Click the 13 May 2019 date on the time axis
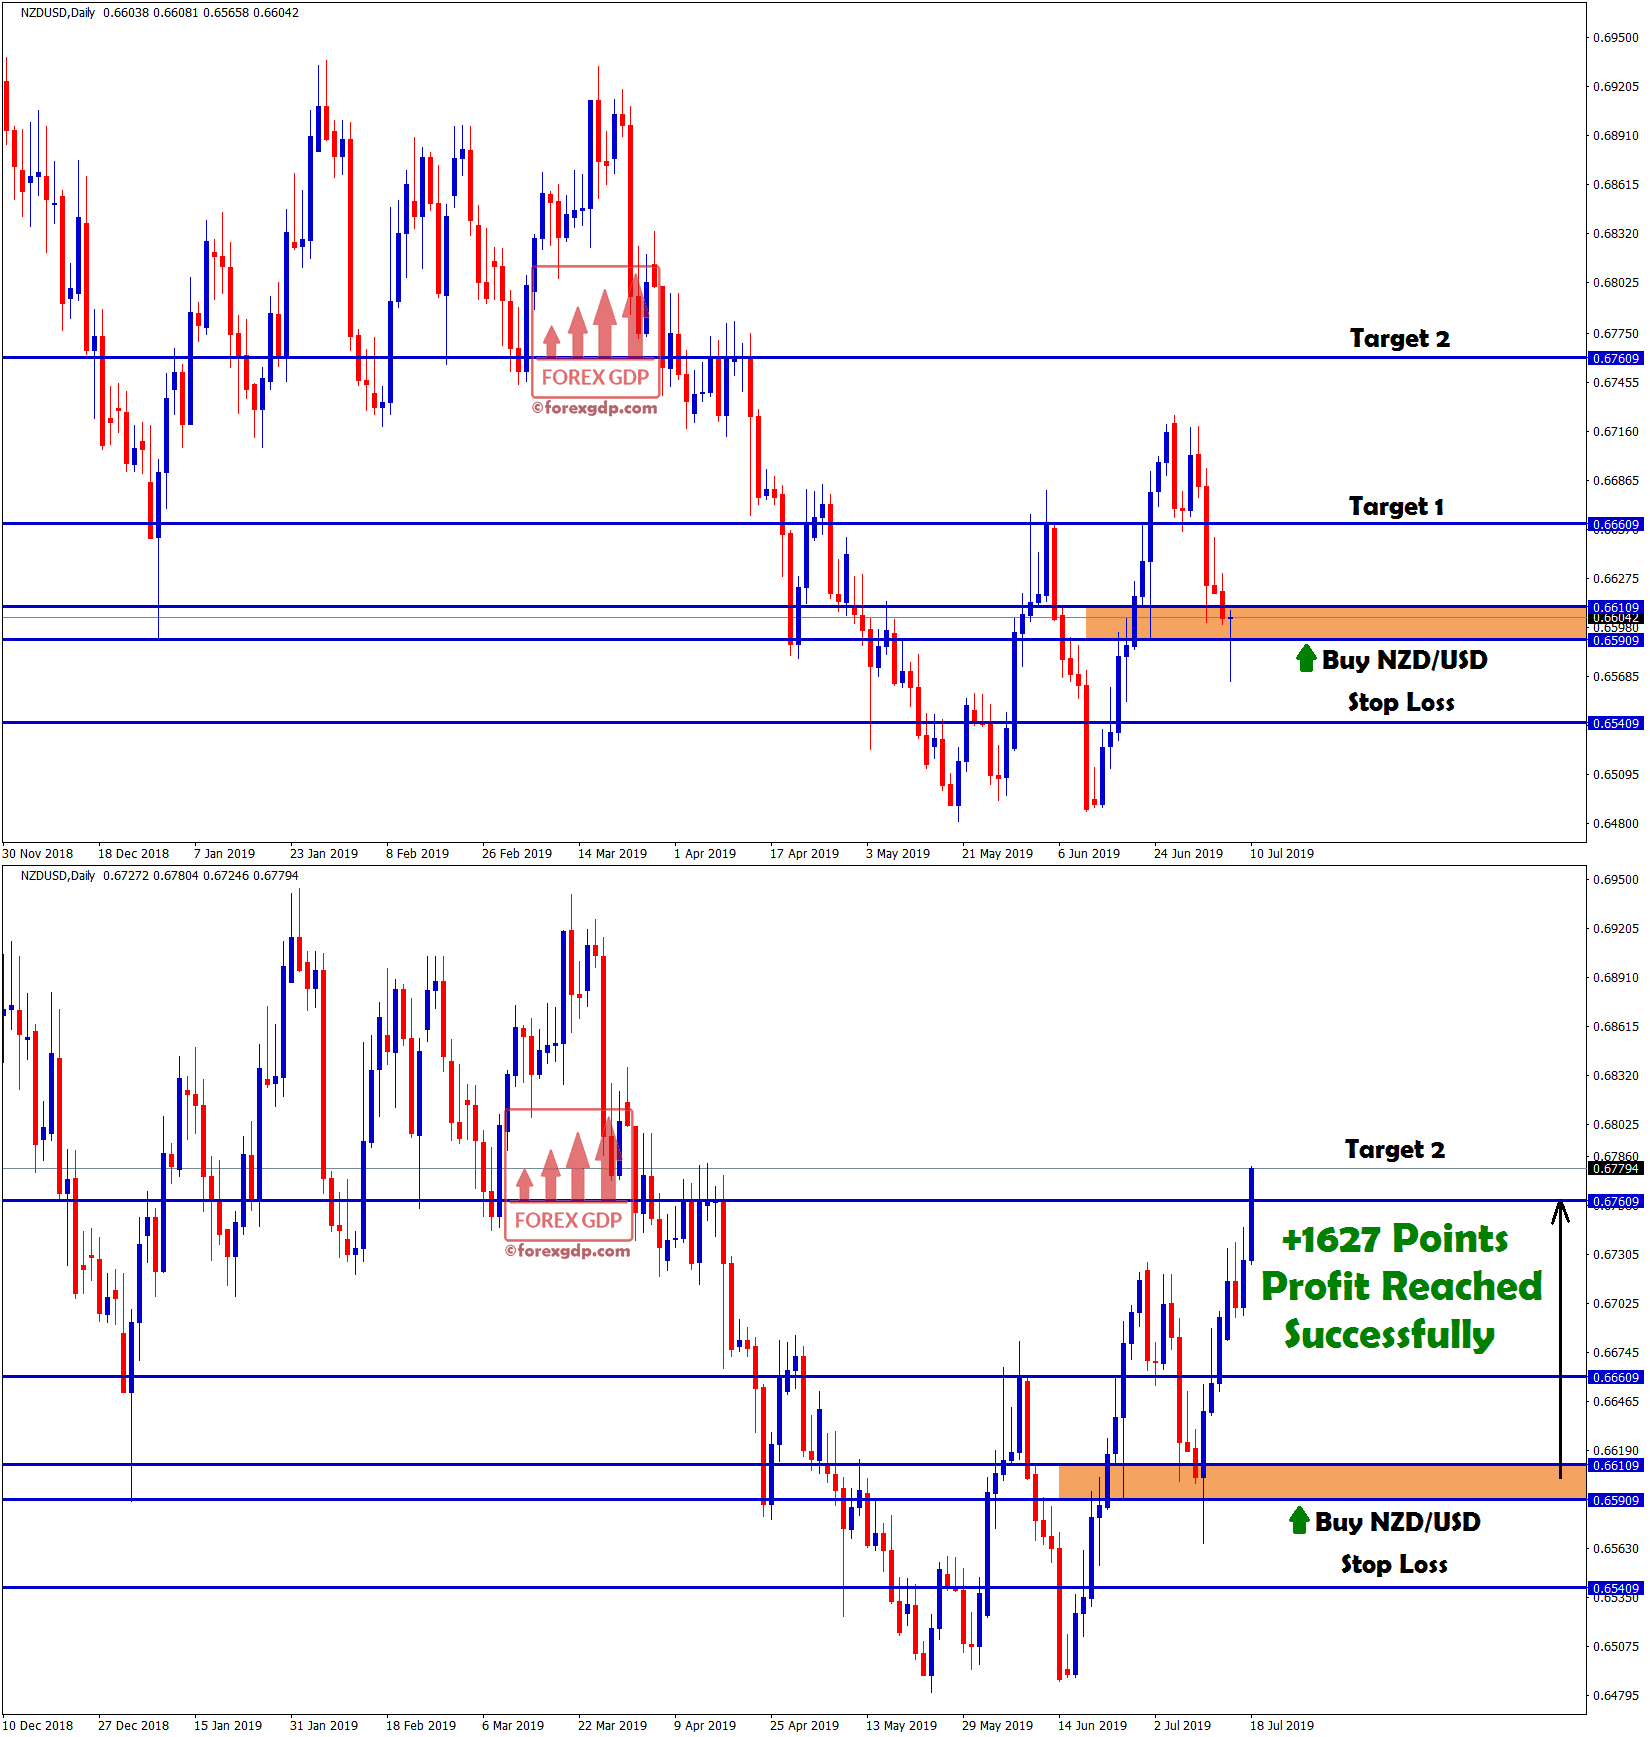 [x=901, y=1725]
